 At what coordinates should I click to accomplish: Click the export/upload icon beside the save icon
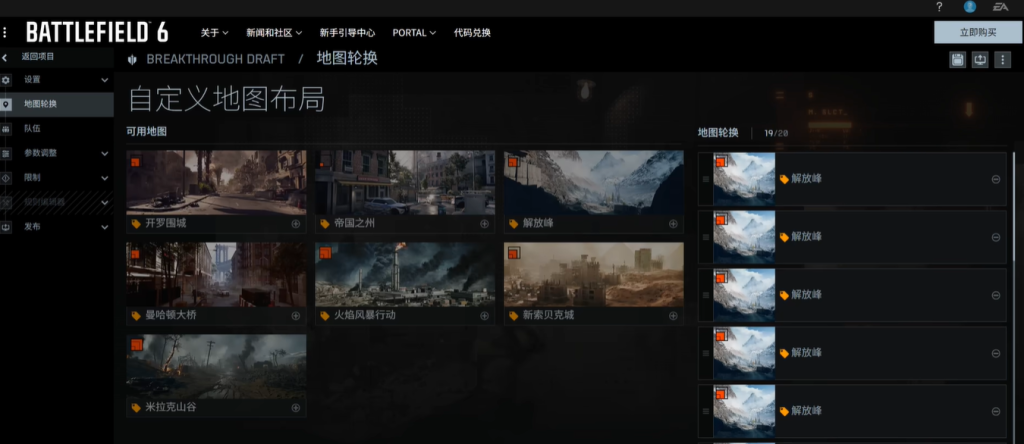[x=980, y=60]
